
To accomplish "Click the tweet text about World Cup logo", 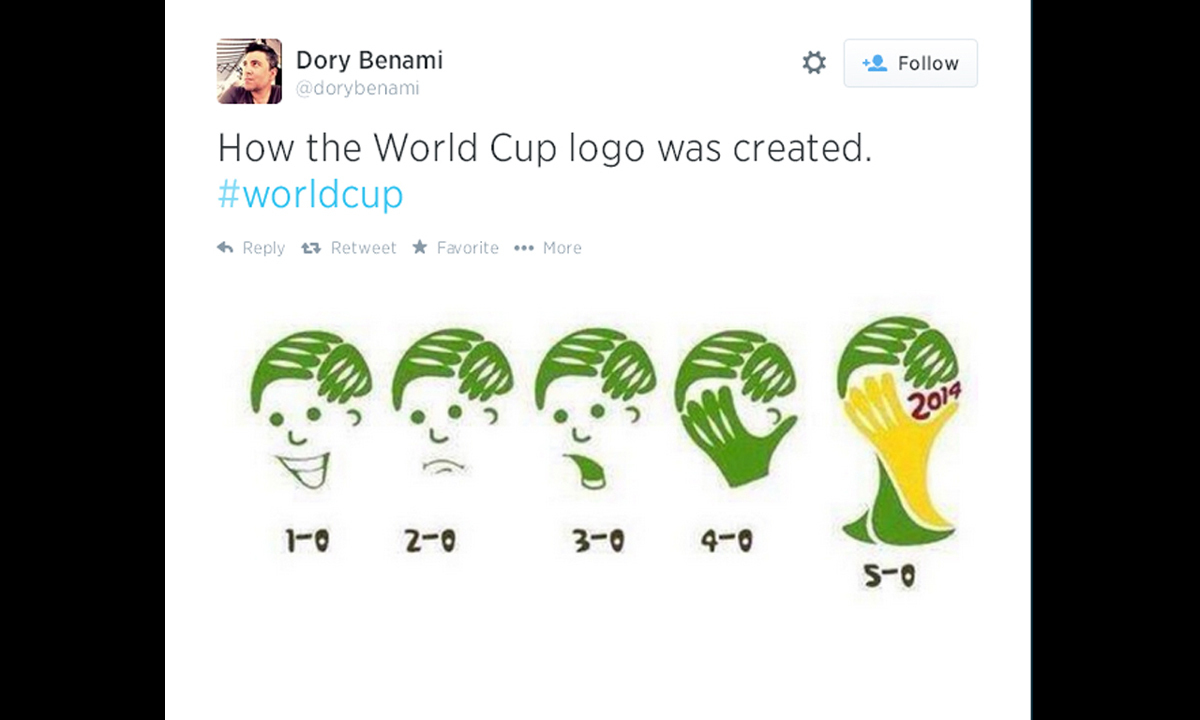I will point(545,148).
